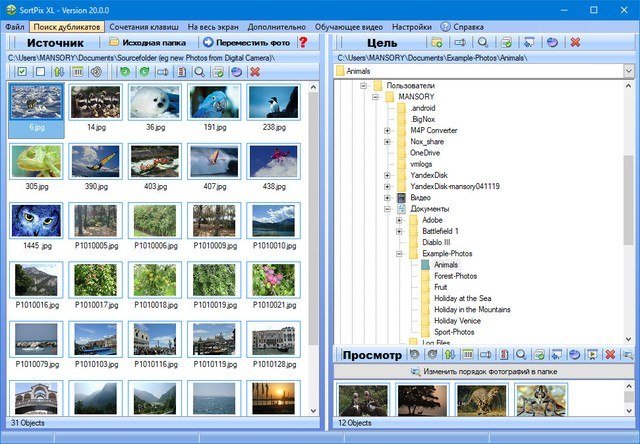
Task: Click the Исходная папка button
Action: point(149,43)
